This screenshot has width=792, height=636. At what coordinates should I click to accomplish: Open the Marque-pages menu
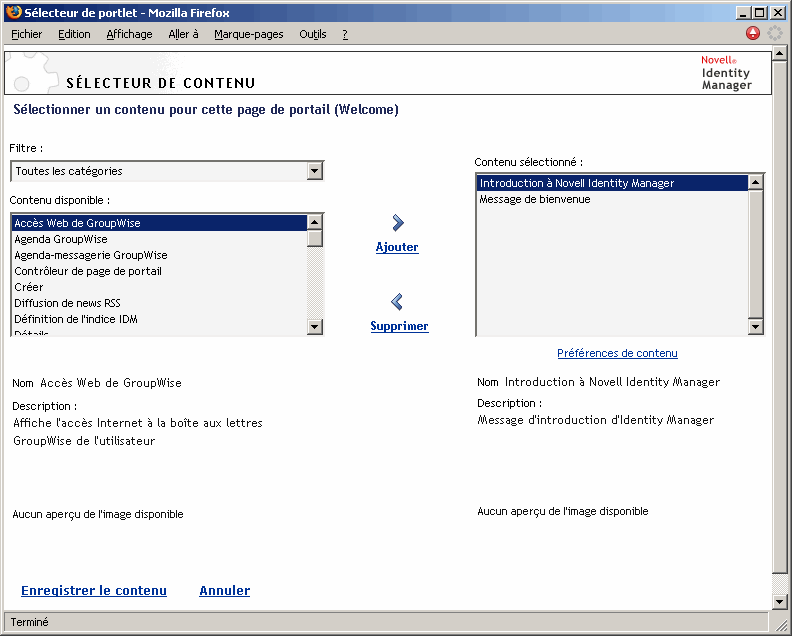tap(249, 34)
